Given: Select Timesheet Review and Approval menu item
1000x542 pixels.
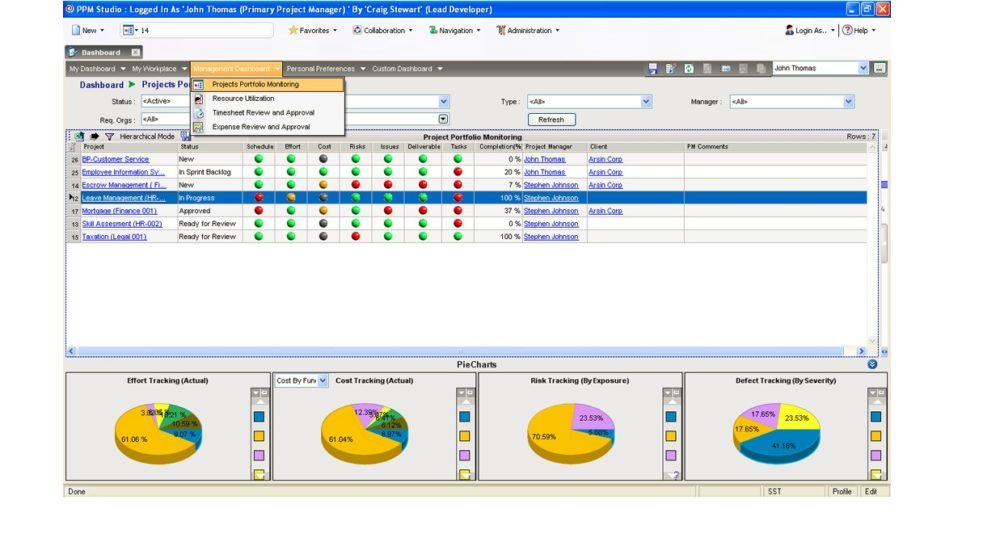Looking at the screenshot, I should point(263,113).
